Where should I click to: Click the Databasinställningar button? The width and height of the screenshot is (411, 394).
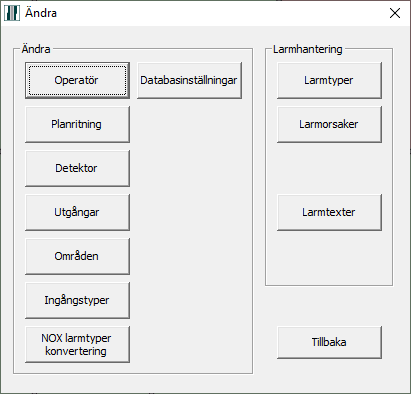click(189, 80)
